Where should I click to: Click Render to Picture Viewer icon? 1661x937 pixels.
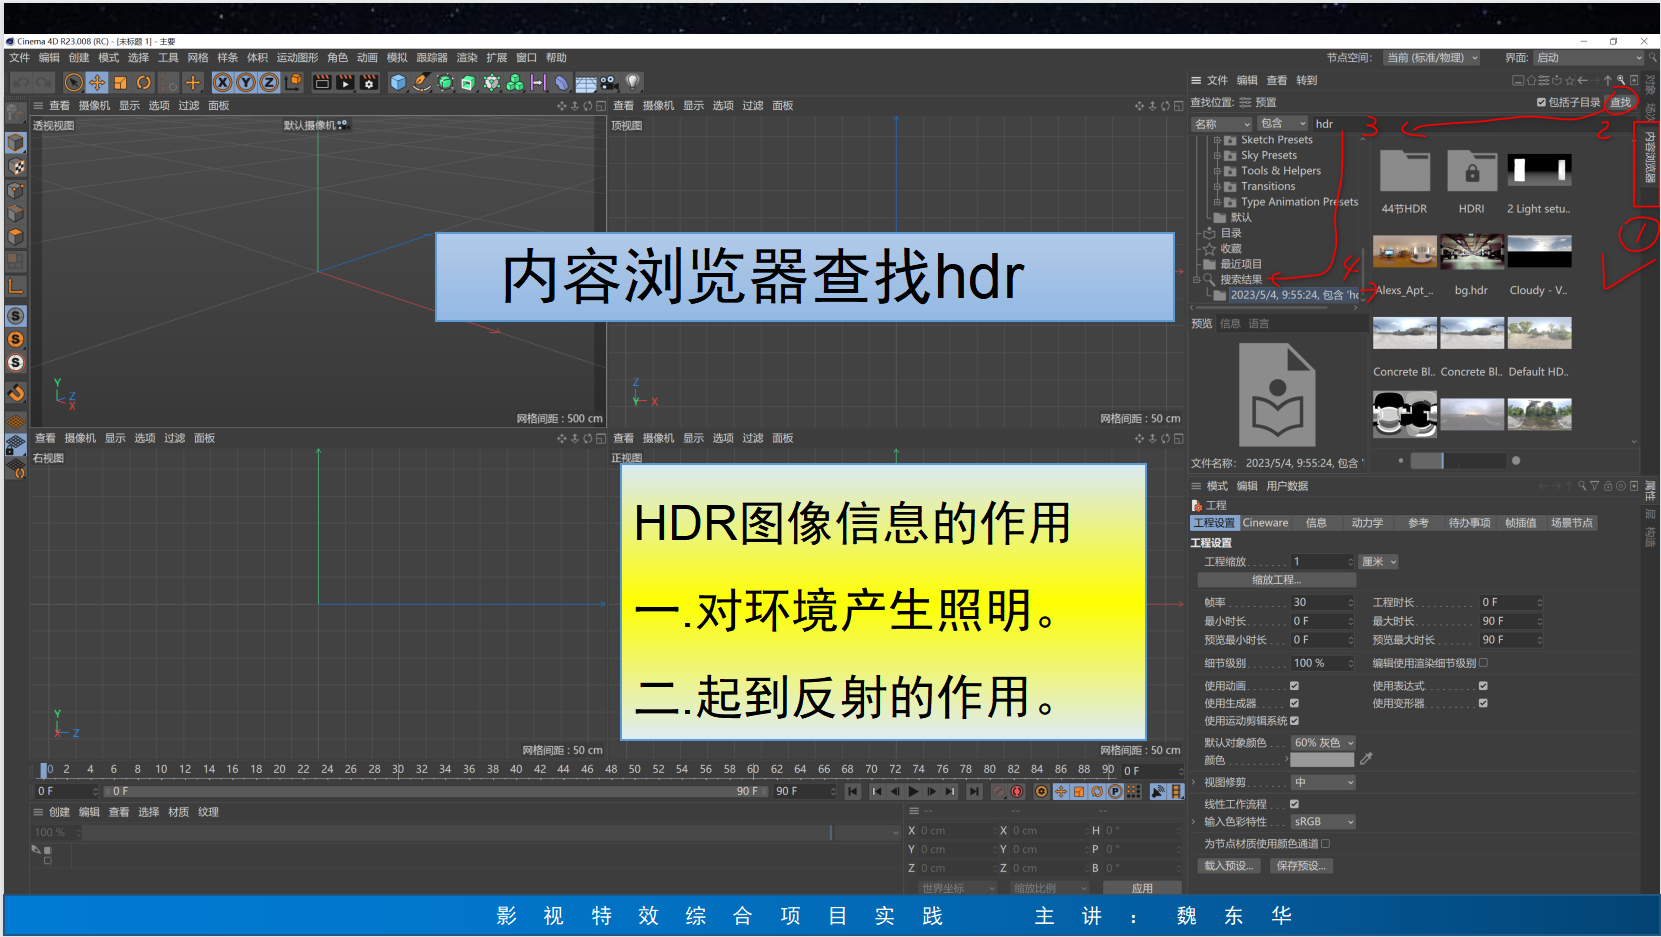pyautogui.click(x=345, y=83)
